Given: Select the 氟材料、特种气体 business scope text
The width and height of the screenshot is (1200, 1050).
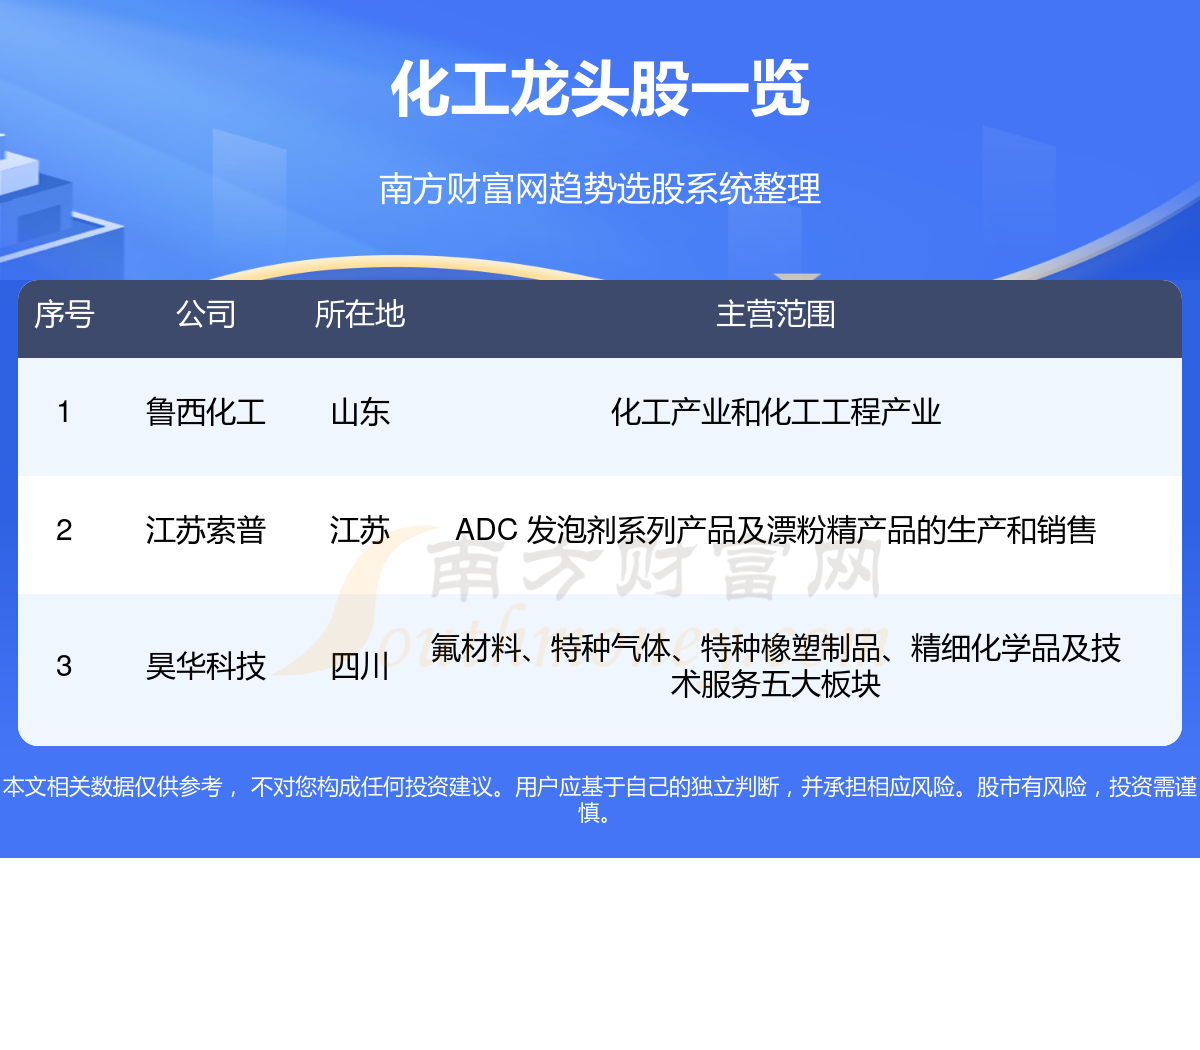Looking at the screenshot, I should pyautogui.click(x=776, y=666).
